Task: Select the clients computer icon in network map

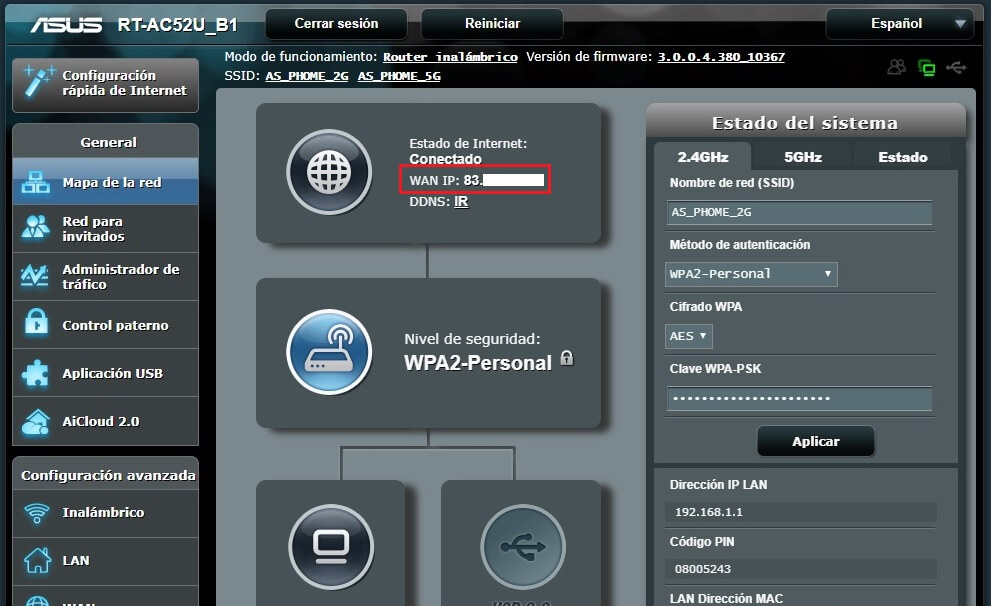Action: pyautogui.click(x=331, y=547)
